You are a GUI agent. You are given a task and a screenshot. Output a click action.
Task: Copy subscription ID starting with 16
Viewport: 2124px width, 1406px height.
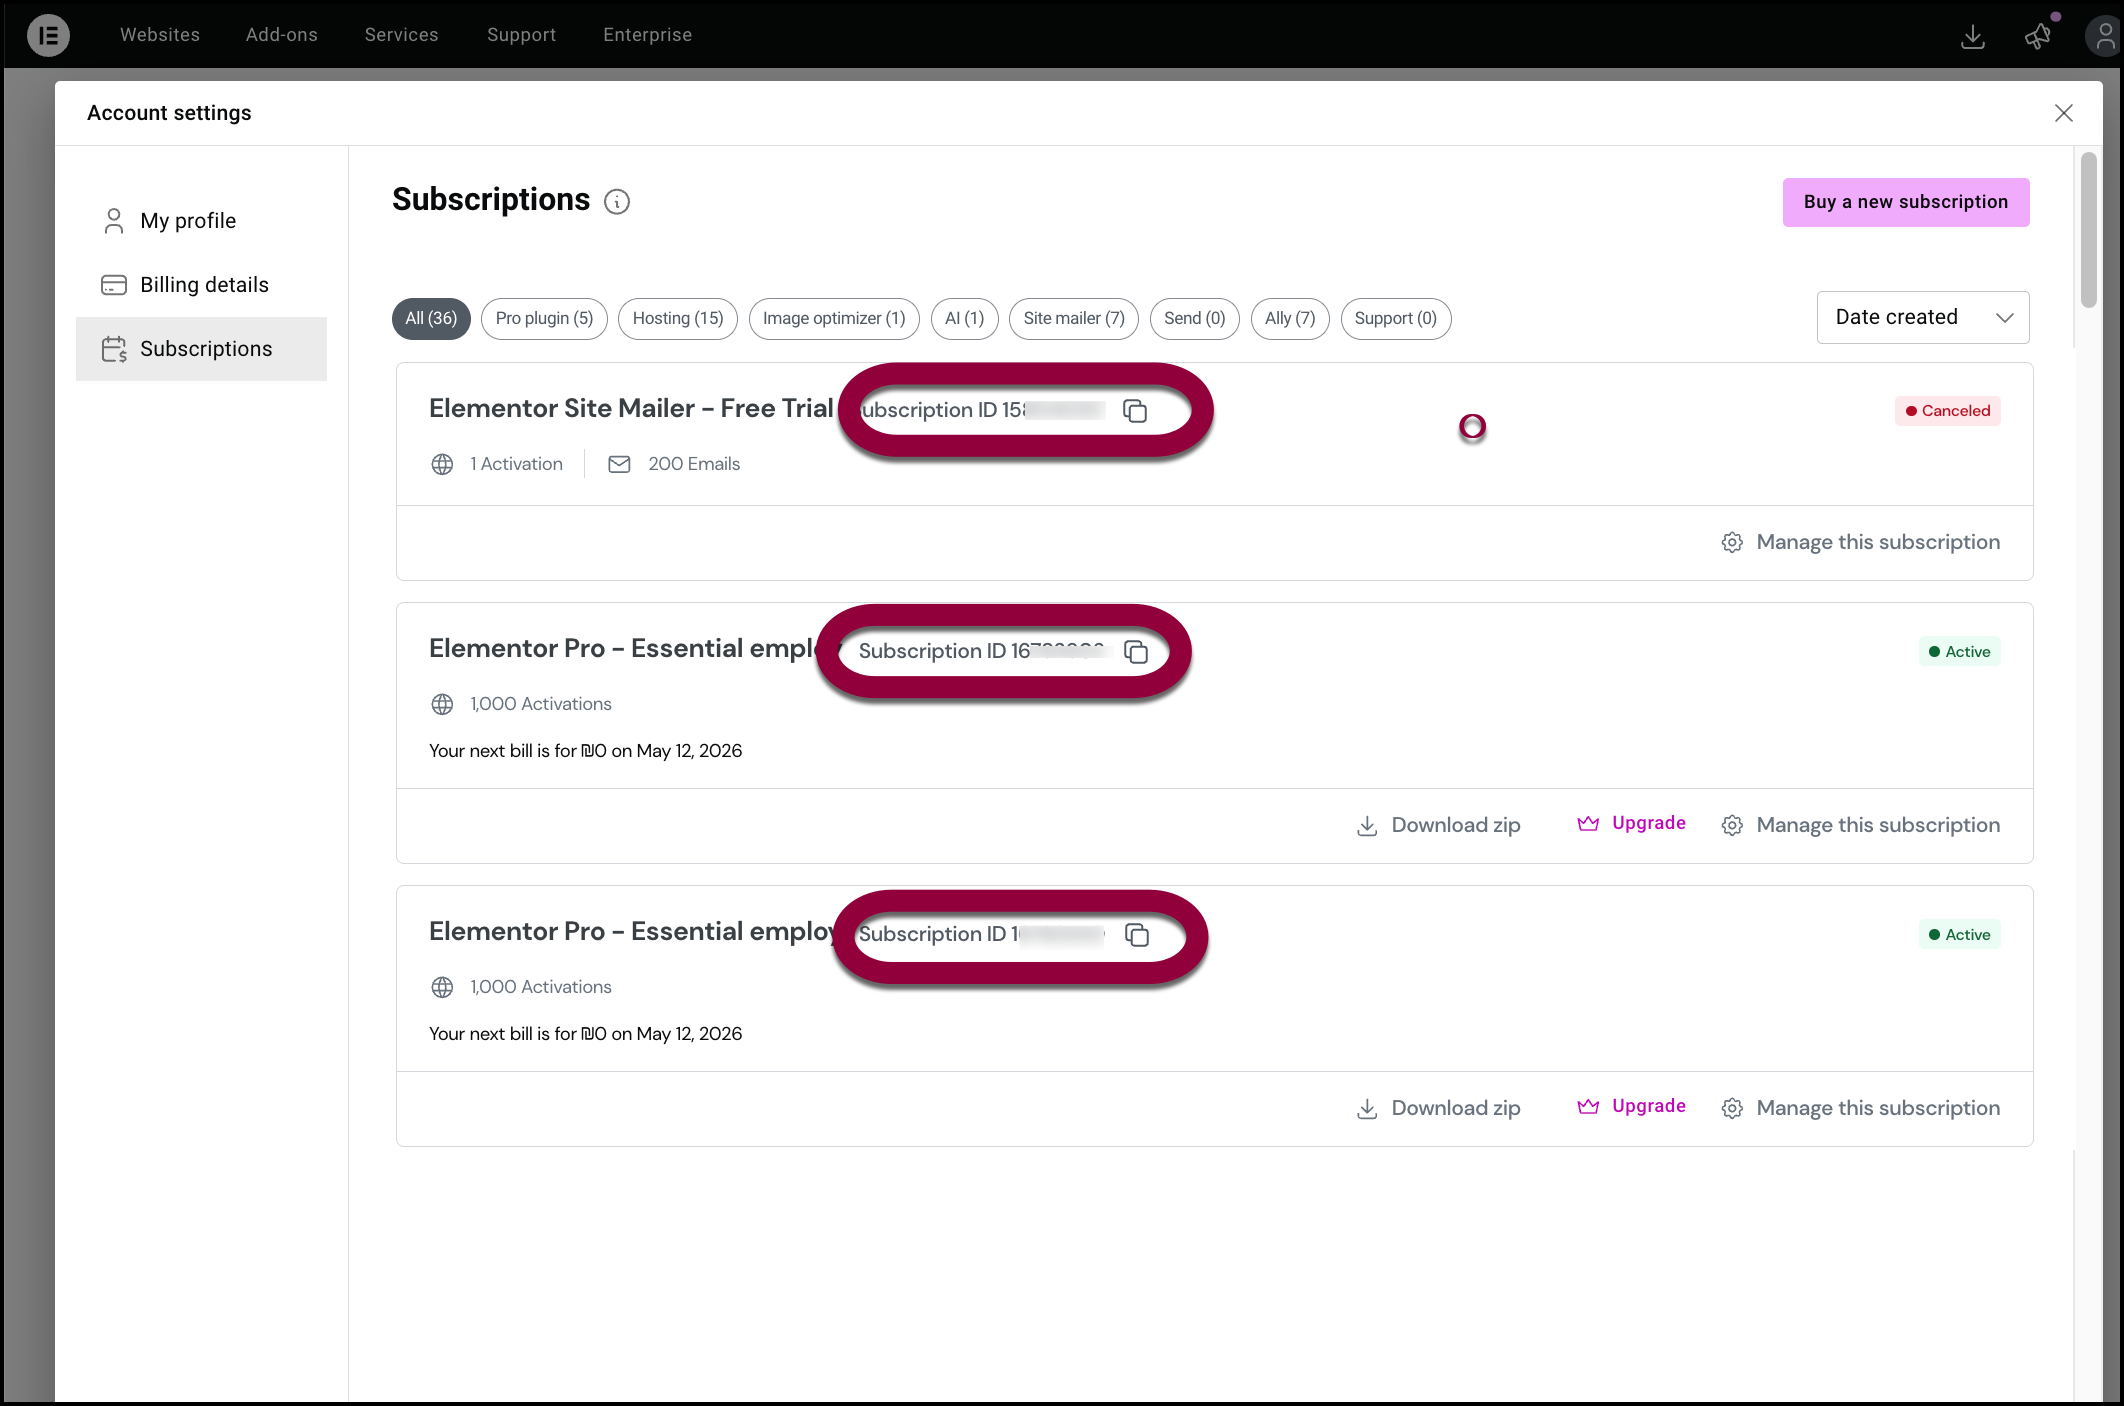click(1136, 652)
